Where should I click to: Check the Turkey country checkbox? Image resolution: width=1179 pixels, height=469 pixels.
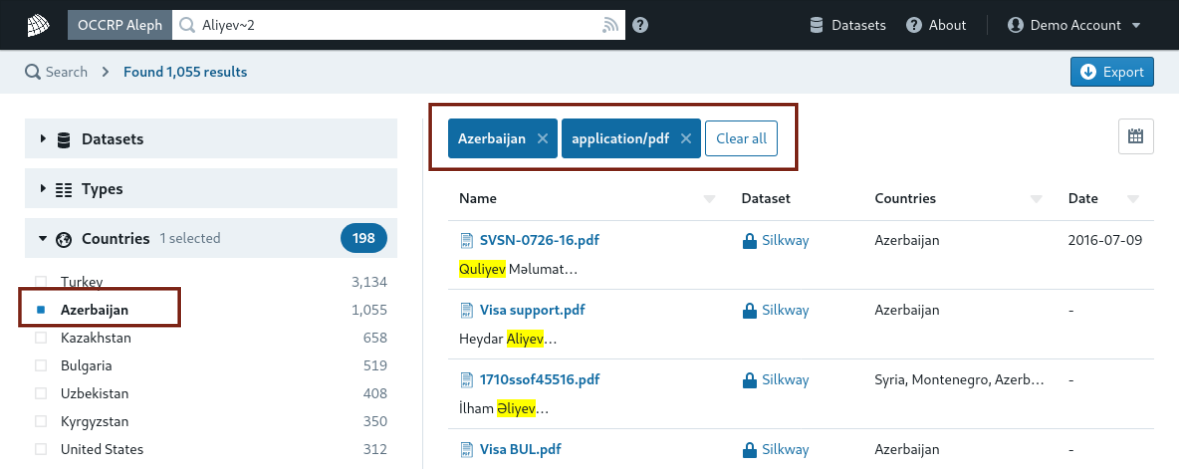click(x=41, y=282)
